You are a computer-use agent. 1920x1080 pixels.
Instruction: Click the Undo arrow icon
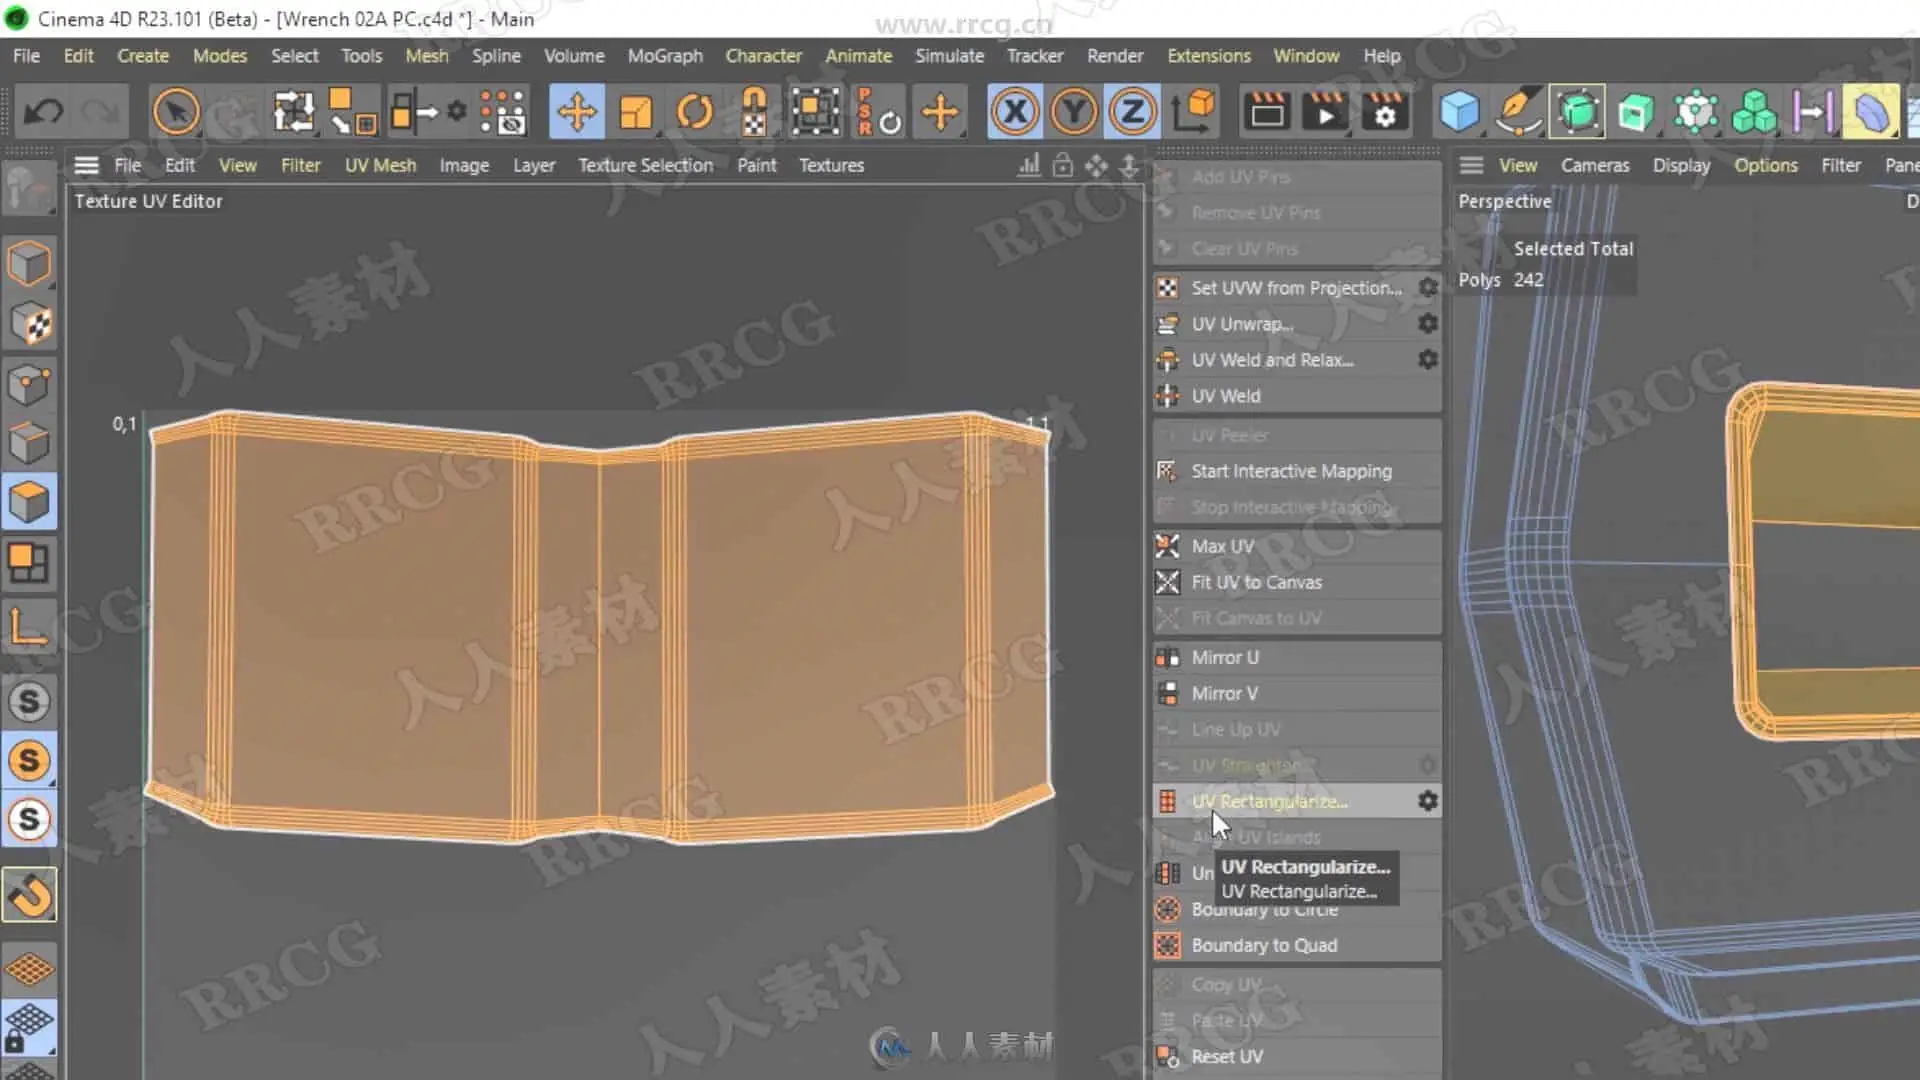pos(43,112)
